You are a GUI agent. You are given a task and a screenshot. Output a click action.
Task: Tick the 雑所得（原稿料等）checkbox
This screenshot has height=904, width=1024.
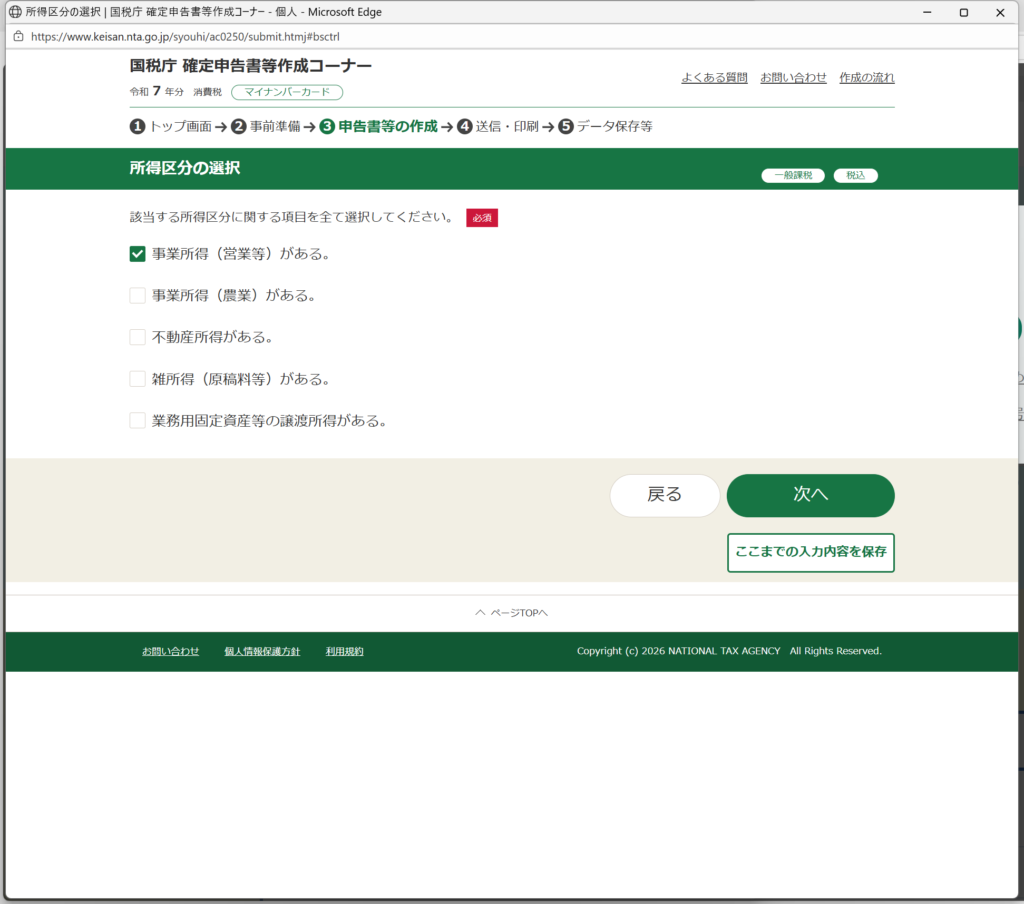[x=138, y=379]
